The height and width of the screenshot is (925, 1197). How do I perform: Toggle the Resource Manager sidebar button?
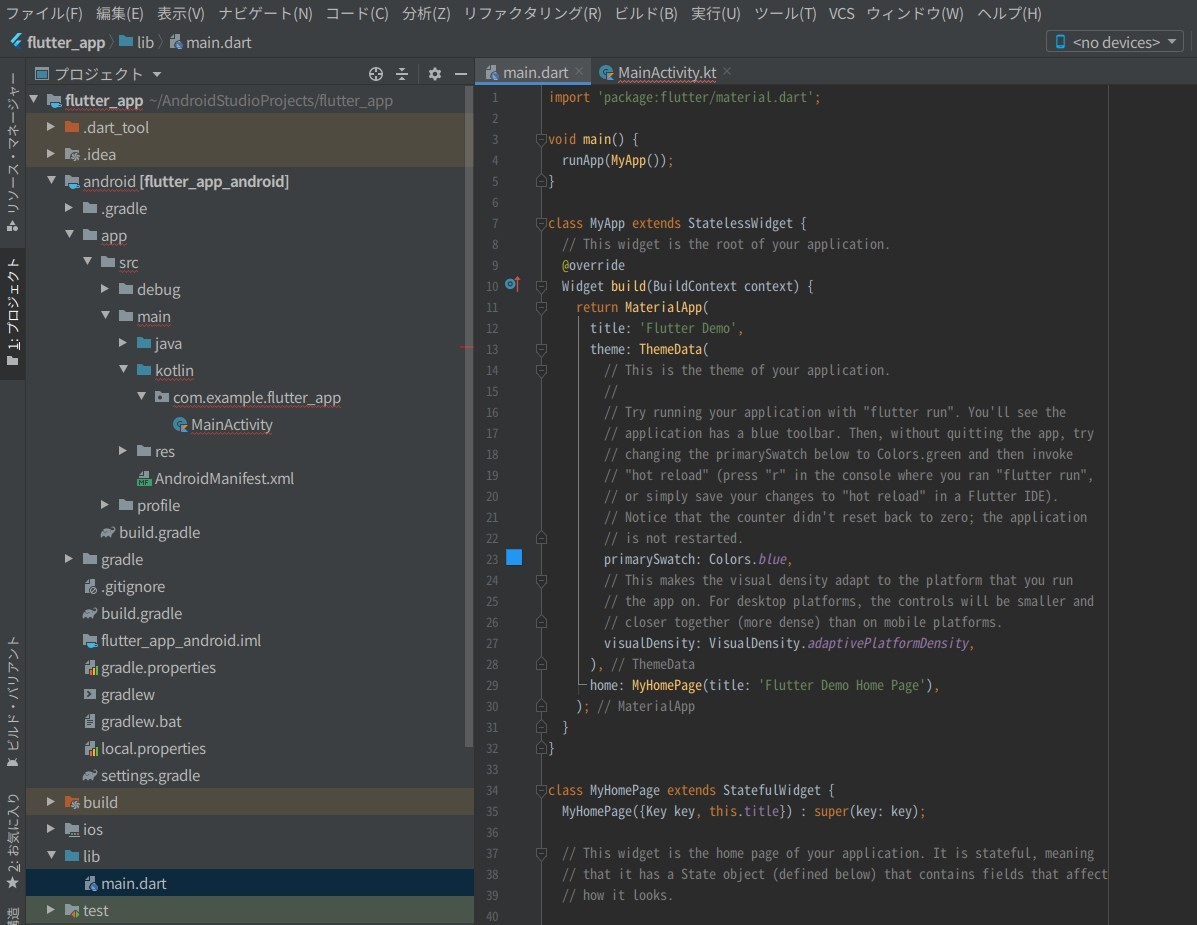pyautogui.click(x=12, y=150)
